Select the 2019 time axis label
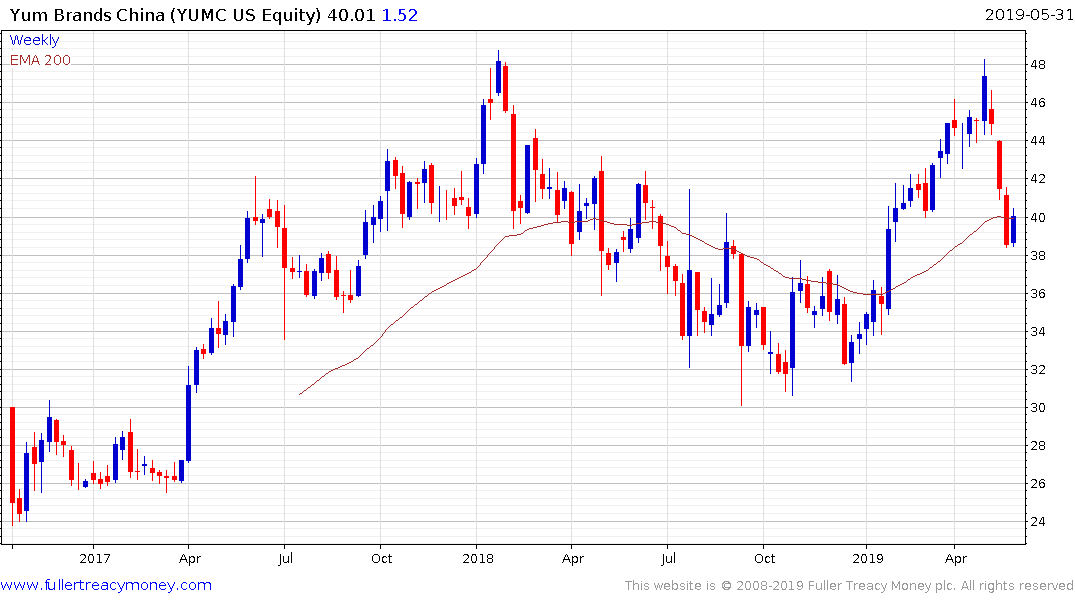Screen dimensions: 1075x600 (868, 558)
